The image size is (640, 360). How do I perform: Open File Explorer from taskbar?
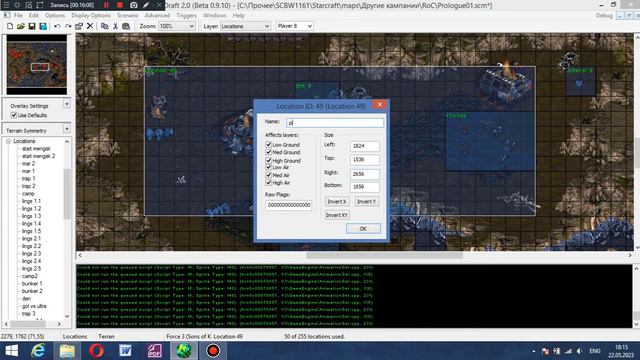tap(67, 351)
